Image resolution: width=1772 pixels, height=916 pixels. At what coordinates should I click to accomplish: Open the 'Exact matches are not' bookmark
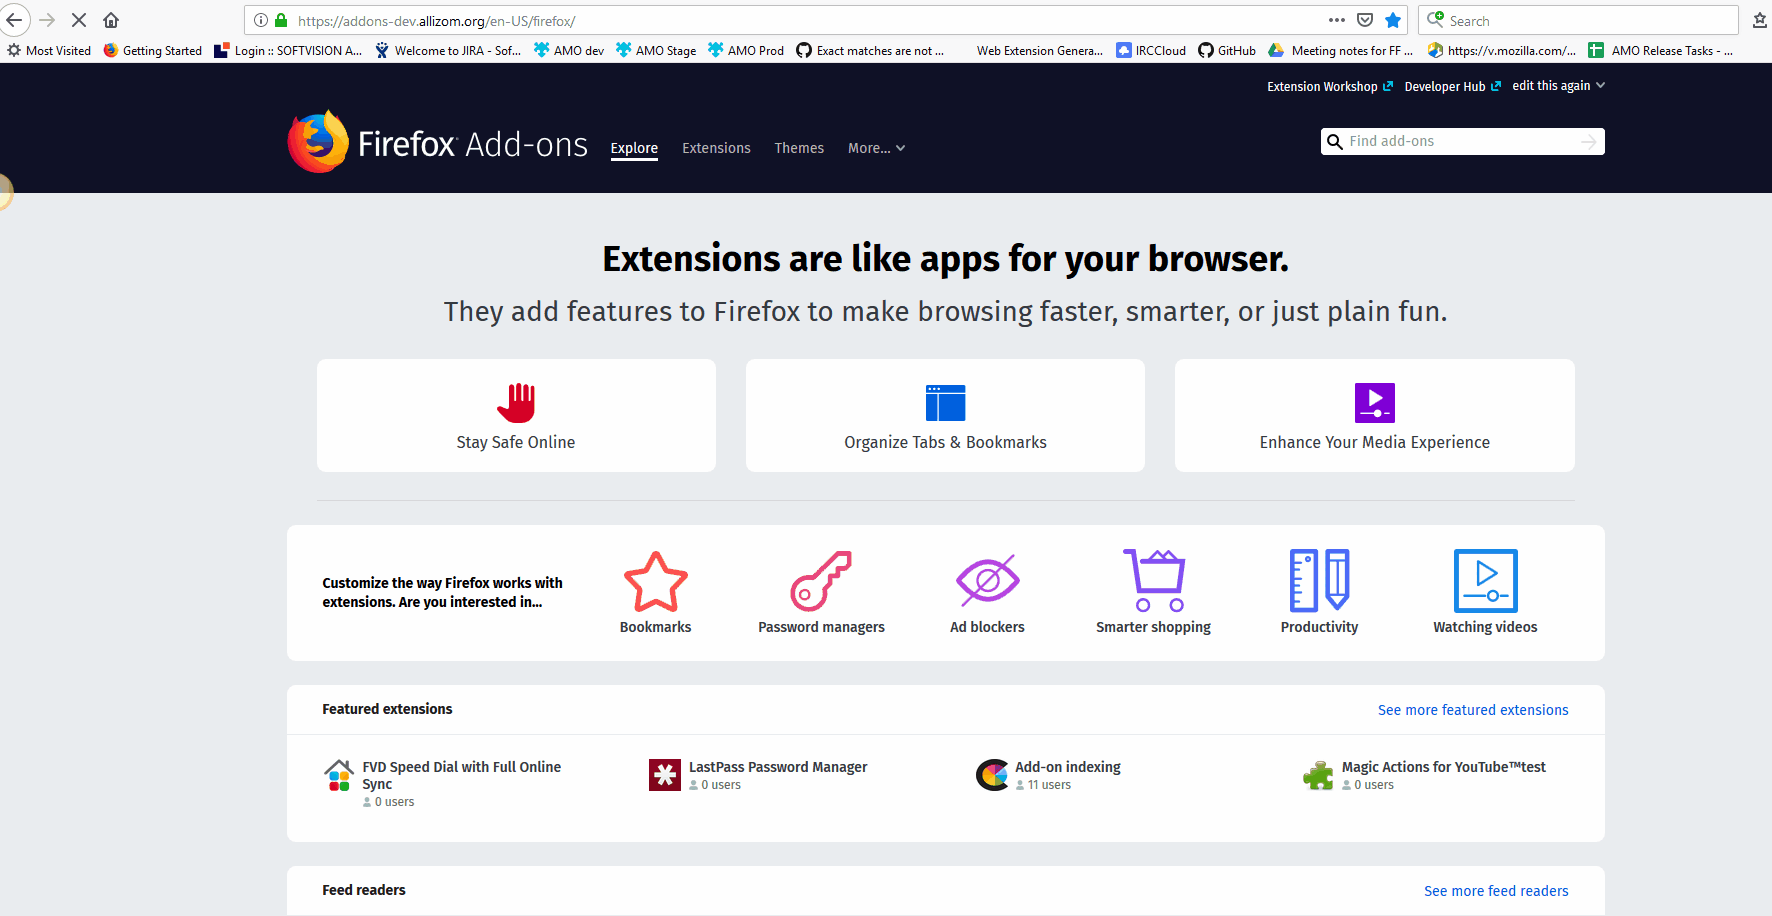(x=870, y=50)
